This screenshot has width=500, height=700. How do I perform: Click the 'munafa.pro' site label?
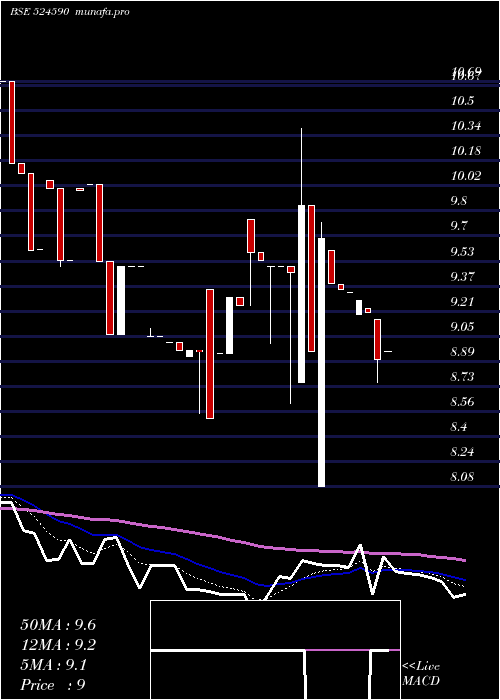(101, 12)
